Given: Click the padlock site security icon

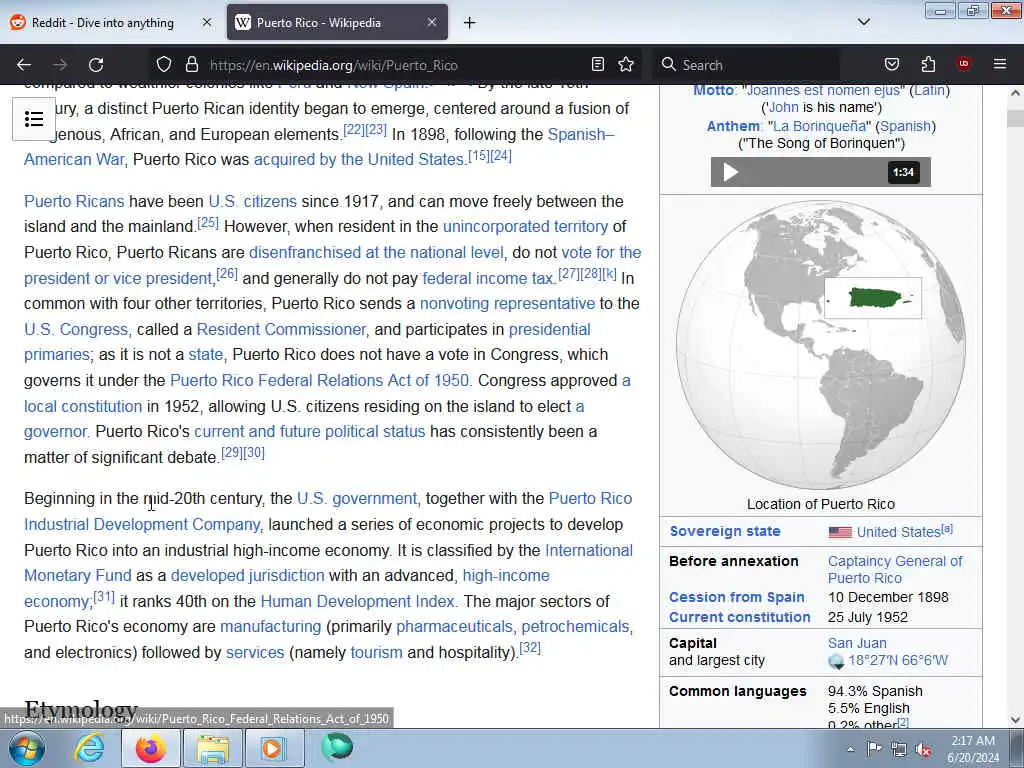Looking at the screenshot, I should click(x=191, y=64).
